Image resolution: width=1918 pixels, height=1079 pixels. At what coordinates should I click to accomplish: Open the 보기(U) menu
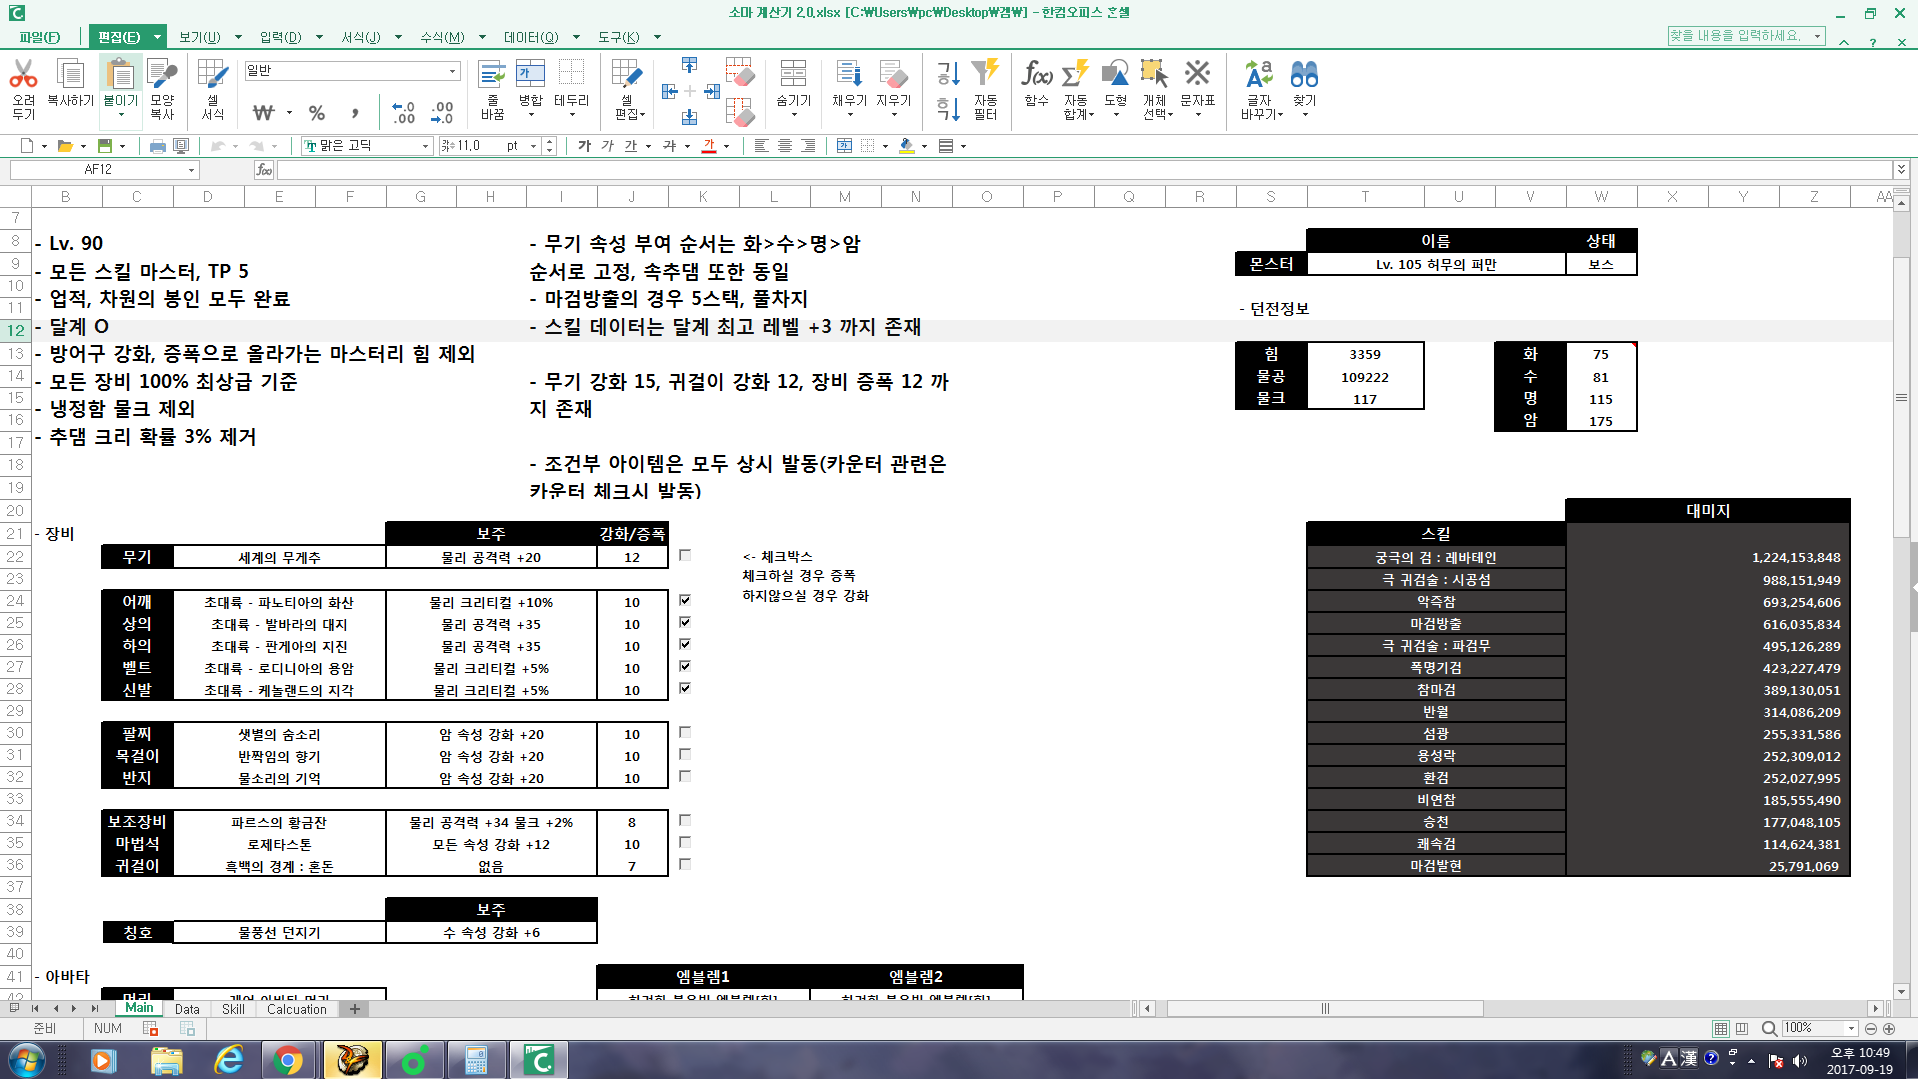pyautogui.click(x=199, y=37)
